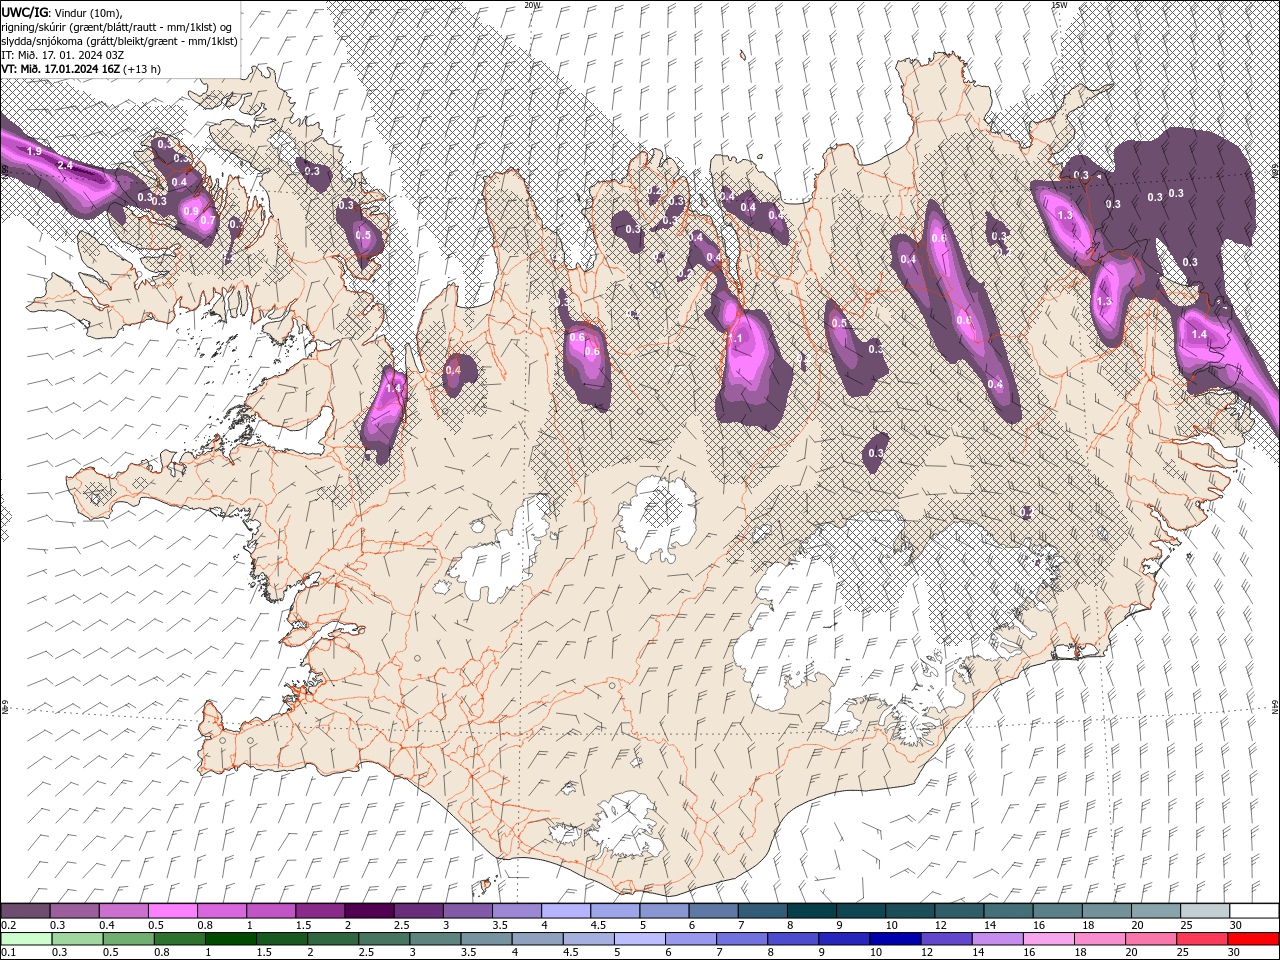Pick the 0.8 swatch in upper legend row
The height and width of the screenshot is (960, 1280).
pos(222,911)
